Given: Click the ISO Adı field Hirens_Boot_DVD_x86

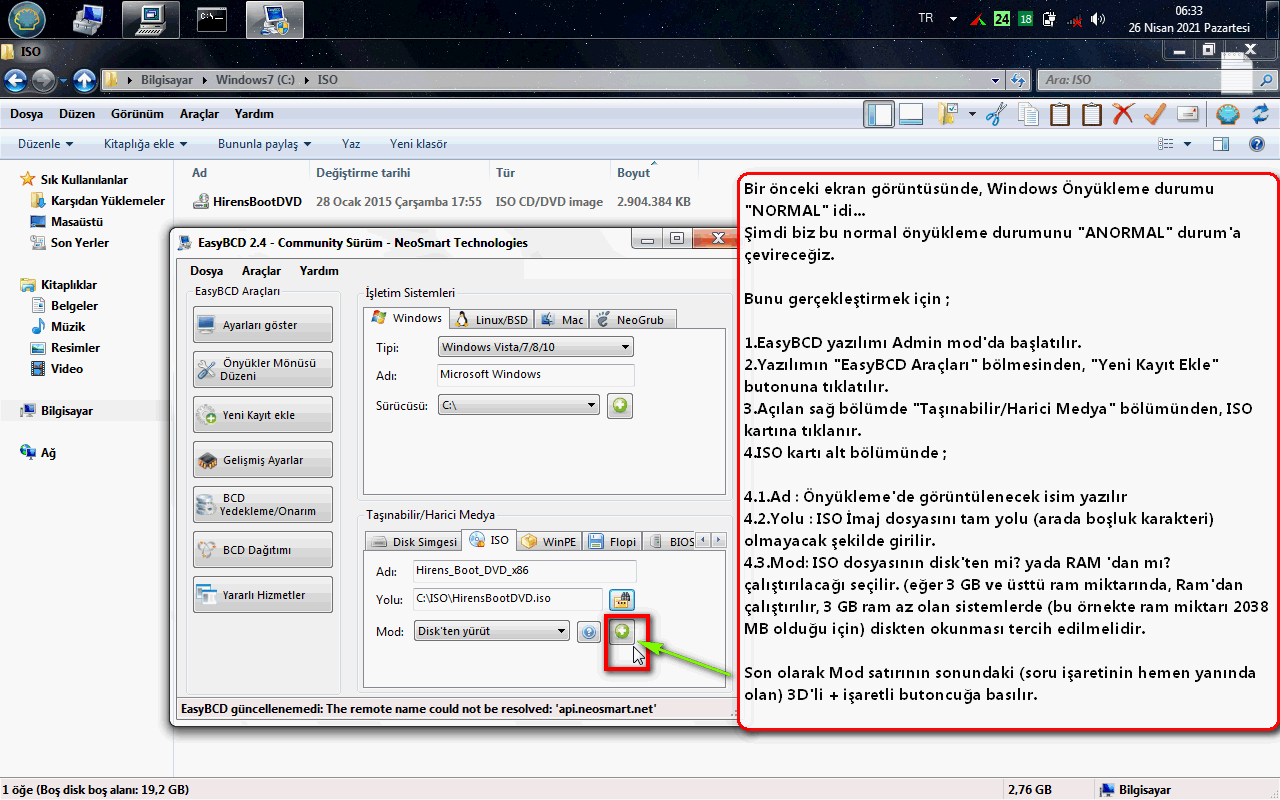Looking at the screenshot, I should point(524,571).
